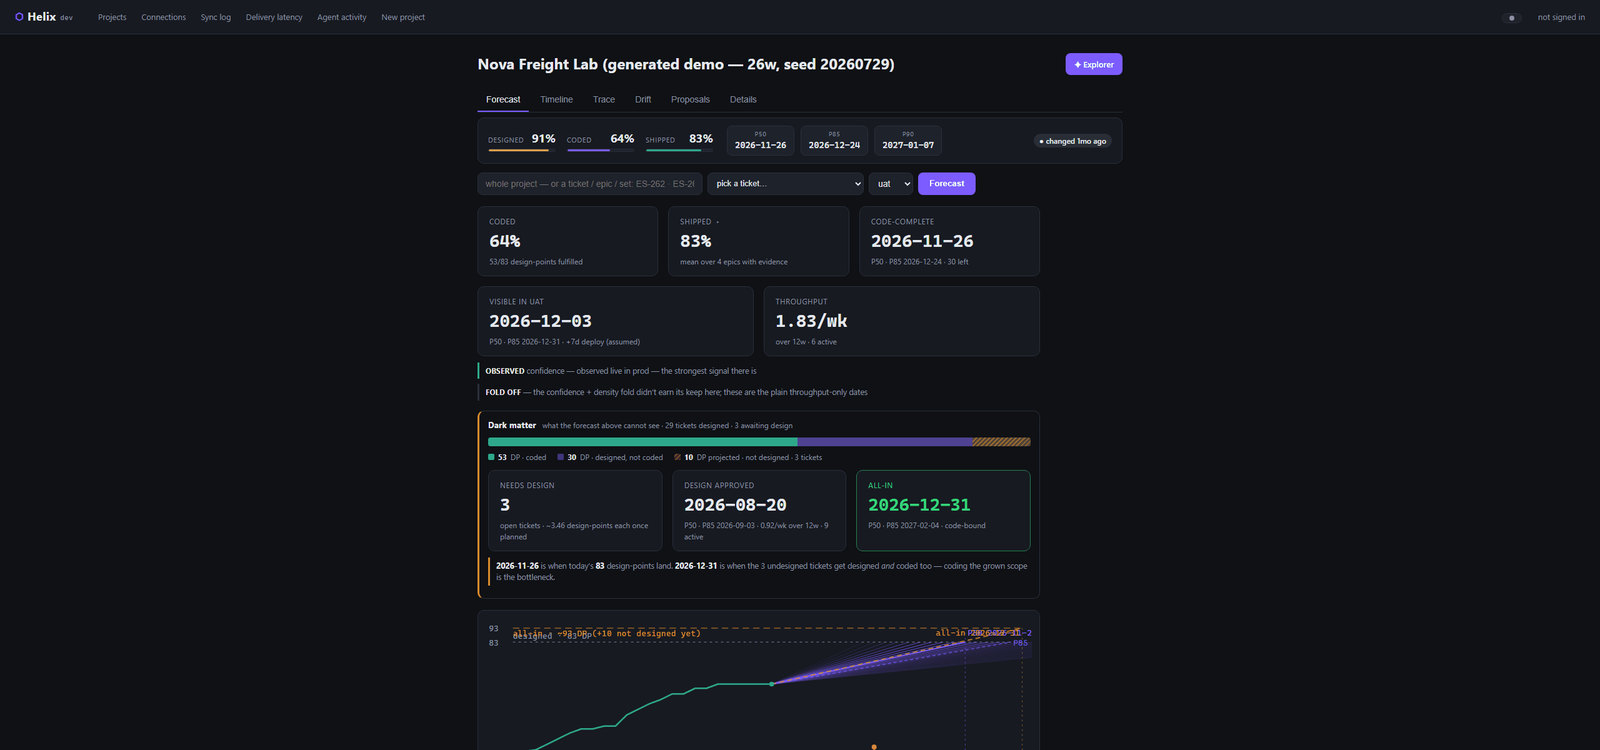Open the Projects menu
The image size is (1600, 750).
click(x=112, y=17)
